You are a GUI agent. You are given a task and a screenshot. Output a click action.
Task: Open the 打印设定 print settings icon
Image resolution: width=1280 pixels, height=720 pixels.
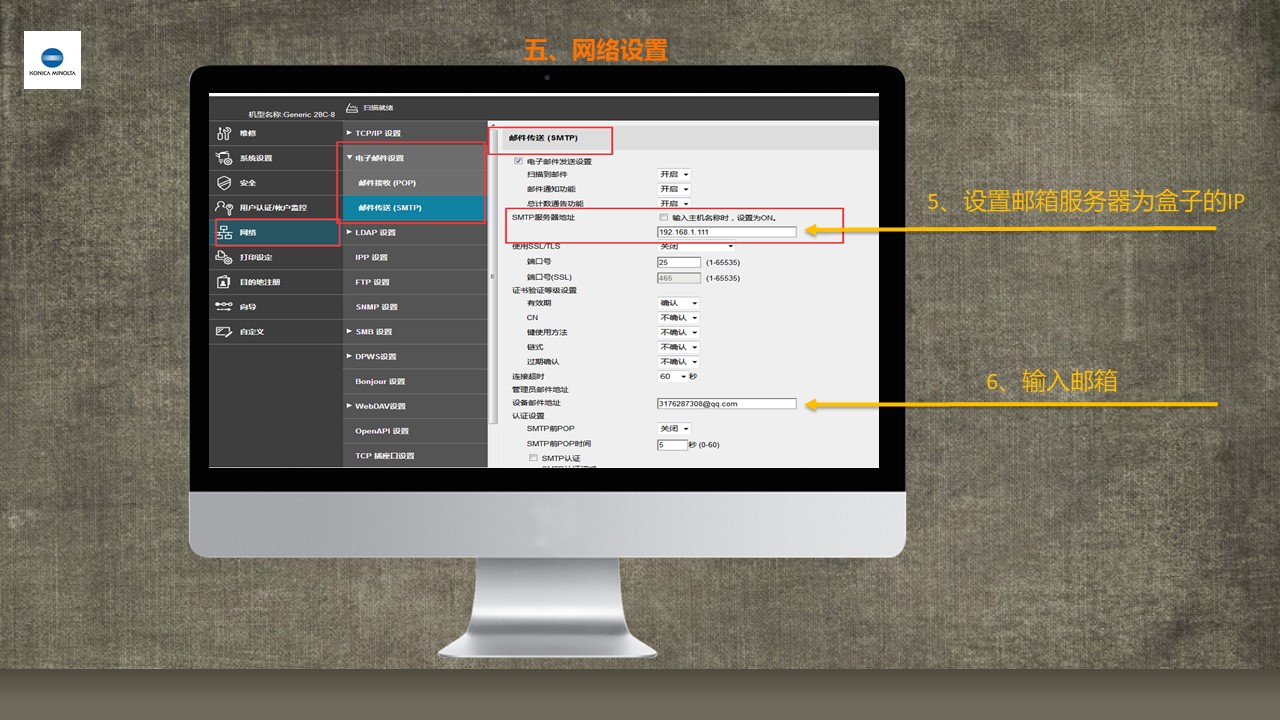[224, 258]
